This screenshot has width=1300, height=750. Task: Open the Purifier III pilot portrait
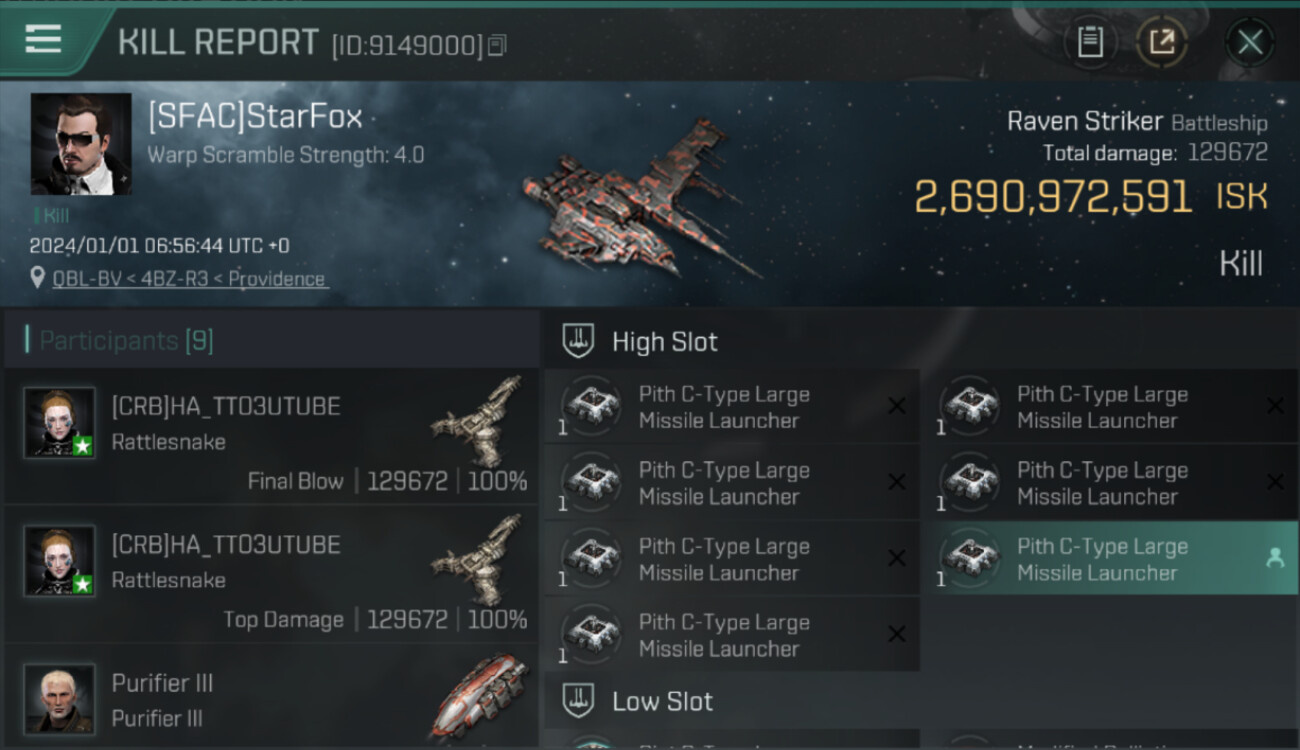[x=60, y=698]
